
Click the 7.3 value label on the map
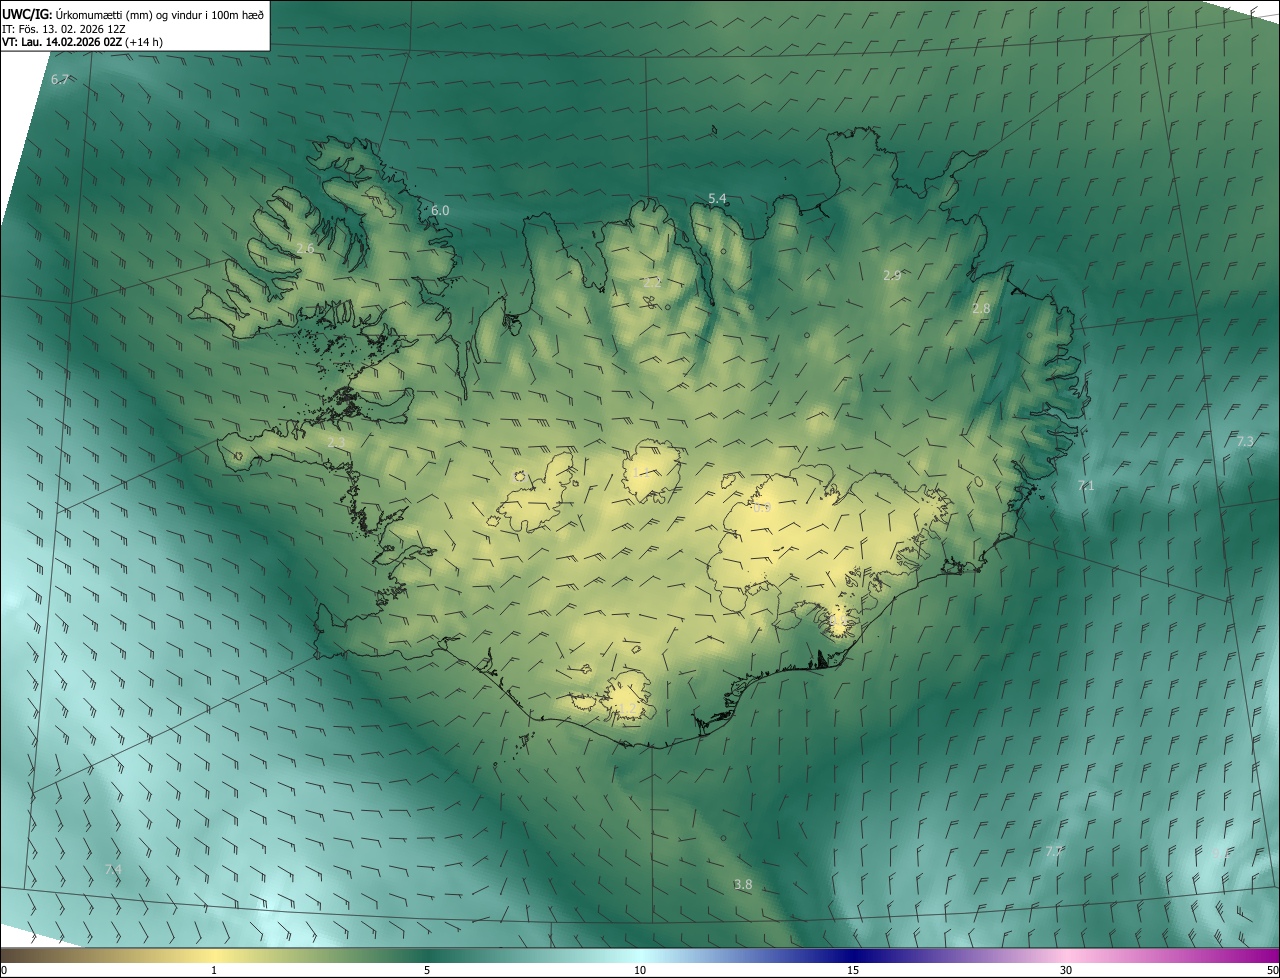(1245, 441)
